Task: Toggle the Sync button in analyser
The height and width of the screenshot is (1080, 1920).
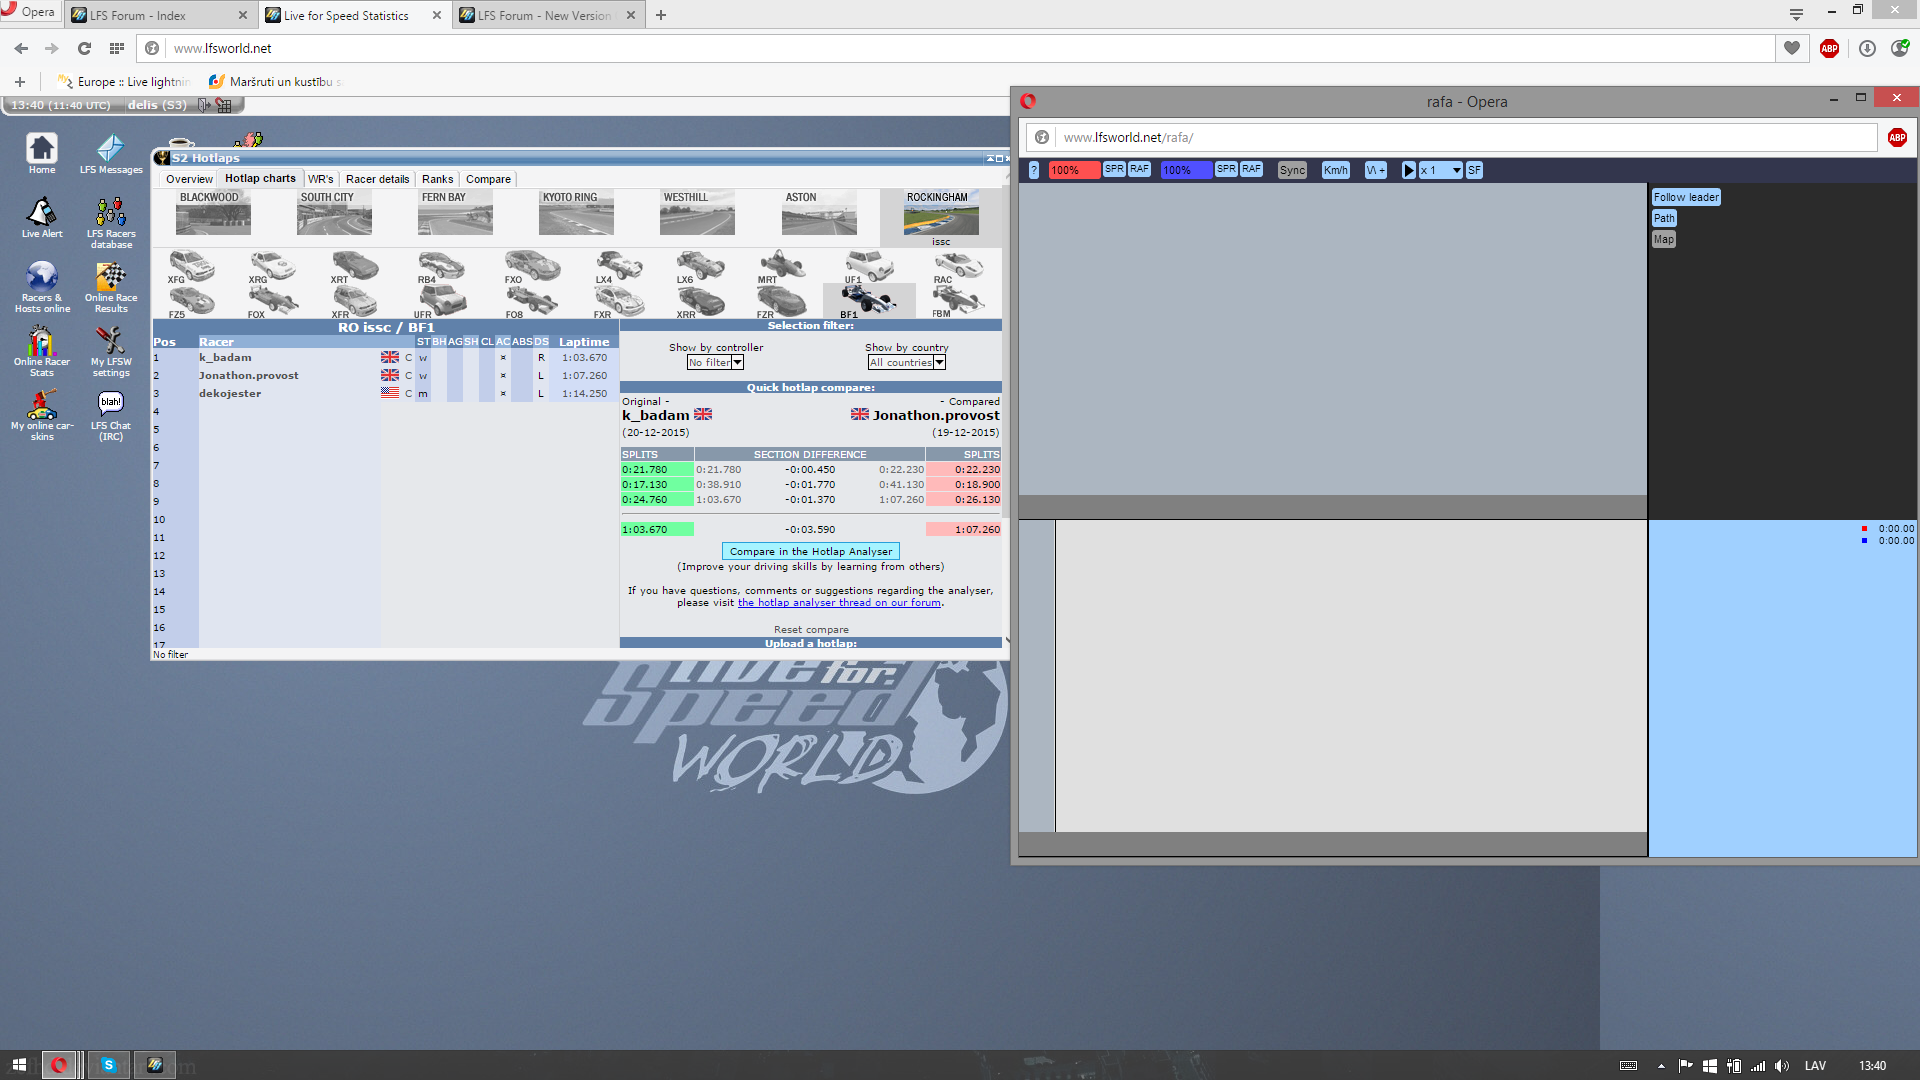Action: 1292,170
